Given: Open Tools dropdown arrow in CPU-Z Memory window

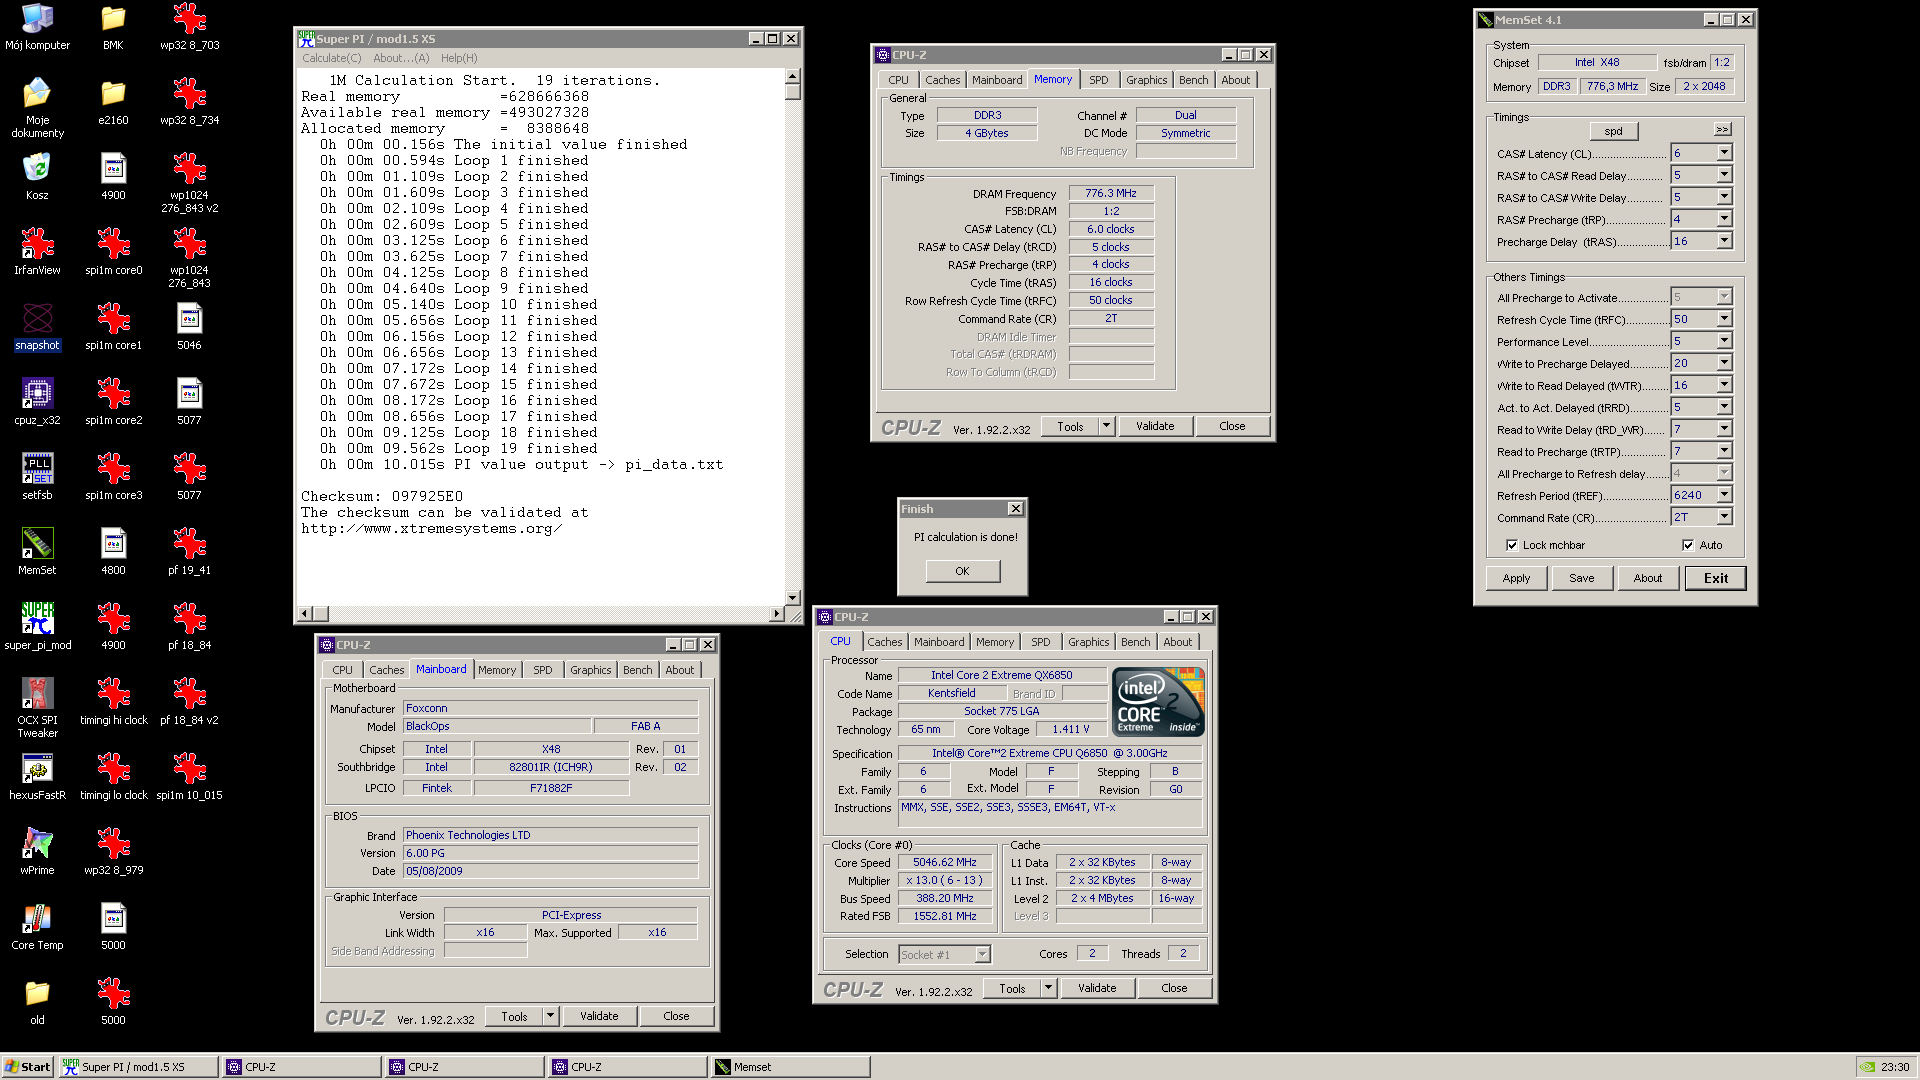Looking at the screenshot, I should coord(1106,426).
